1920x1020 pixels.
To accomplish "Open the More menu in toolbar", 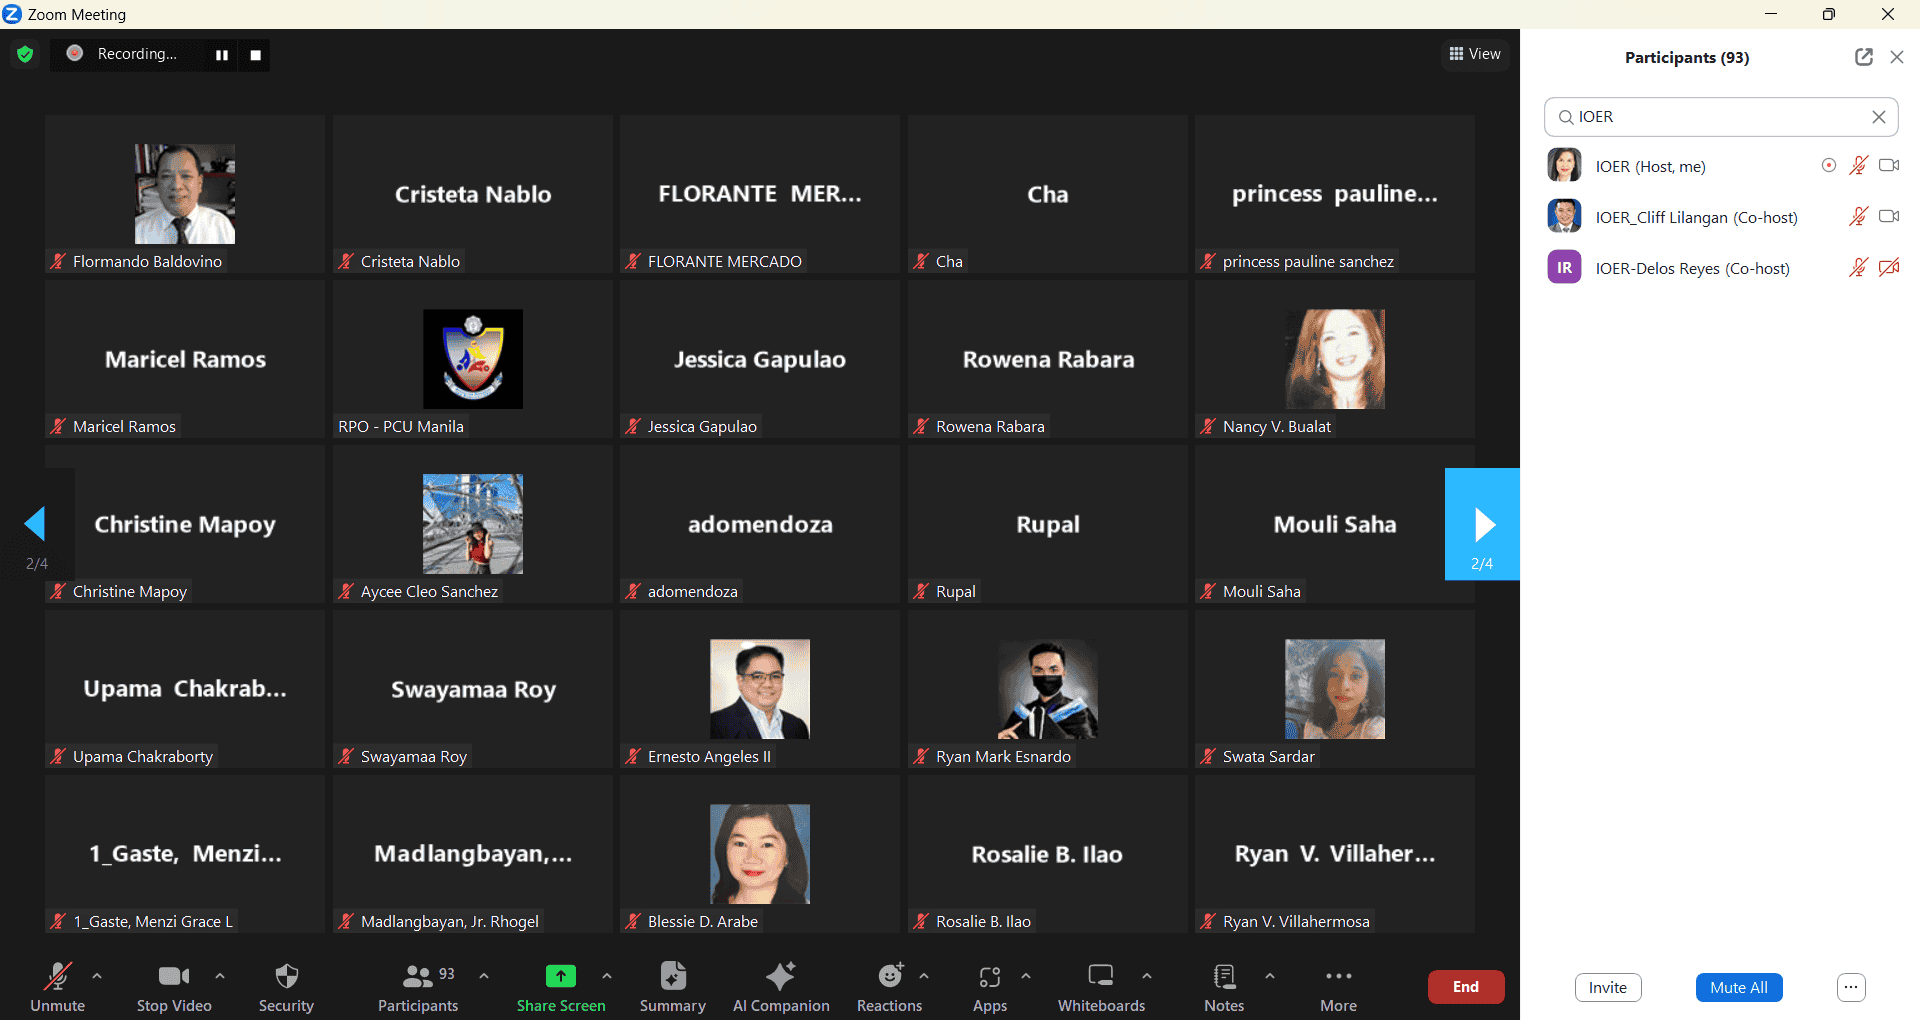I will point(1338,986).
